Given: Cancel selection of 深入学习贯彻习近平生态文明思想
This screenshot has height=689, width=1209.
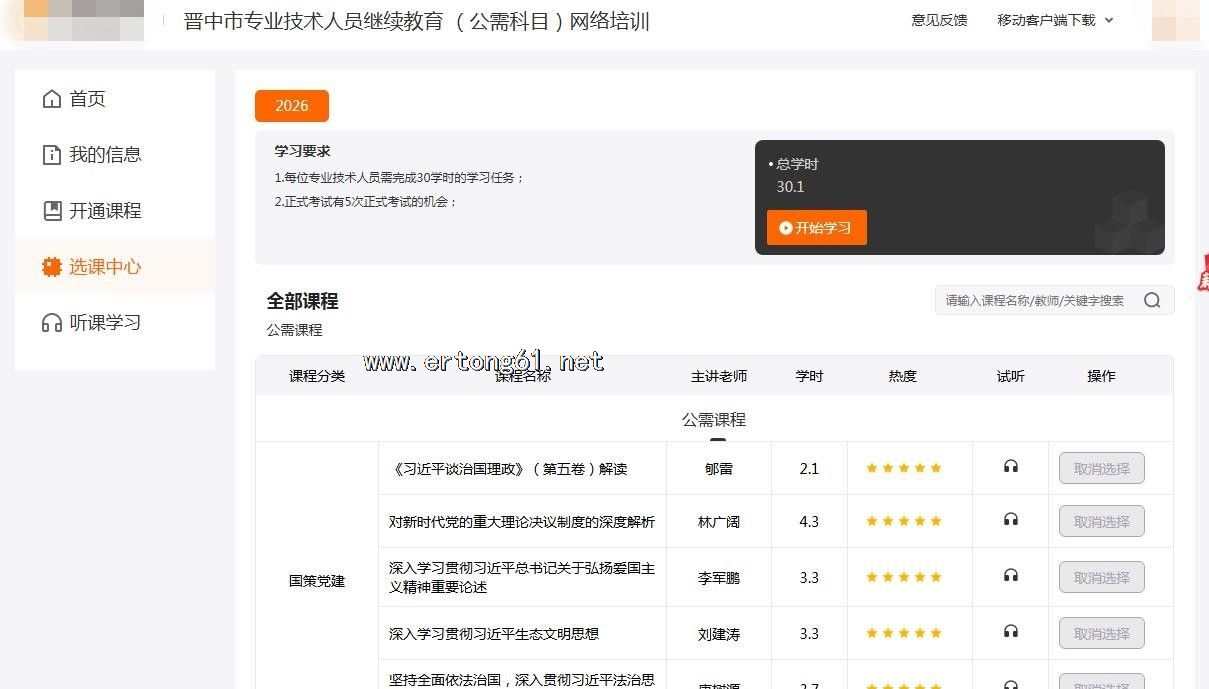Looking at the screenshot, I should coord(1102,633).
